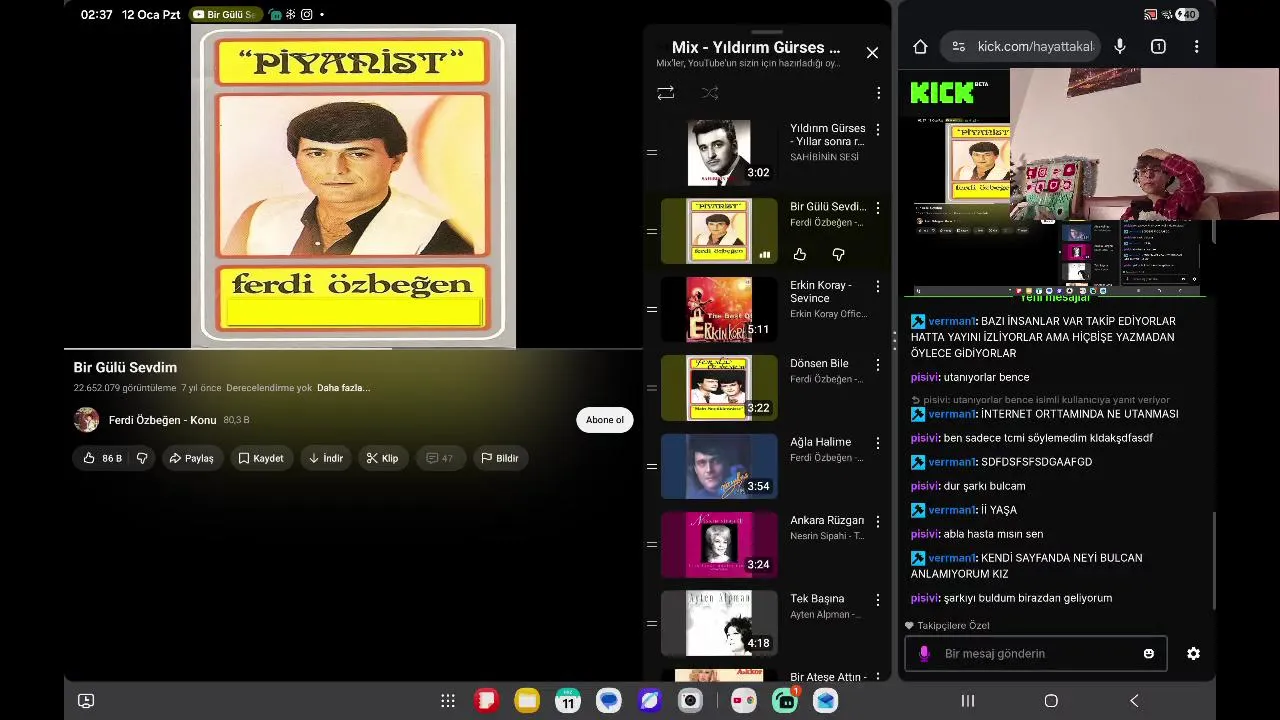Image resolution: width=1280 pixels, height=720 pixels.
Task: Open Kick chat settings gear
Action: (1193, 653)
